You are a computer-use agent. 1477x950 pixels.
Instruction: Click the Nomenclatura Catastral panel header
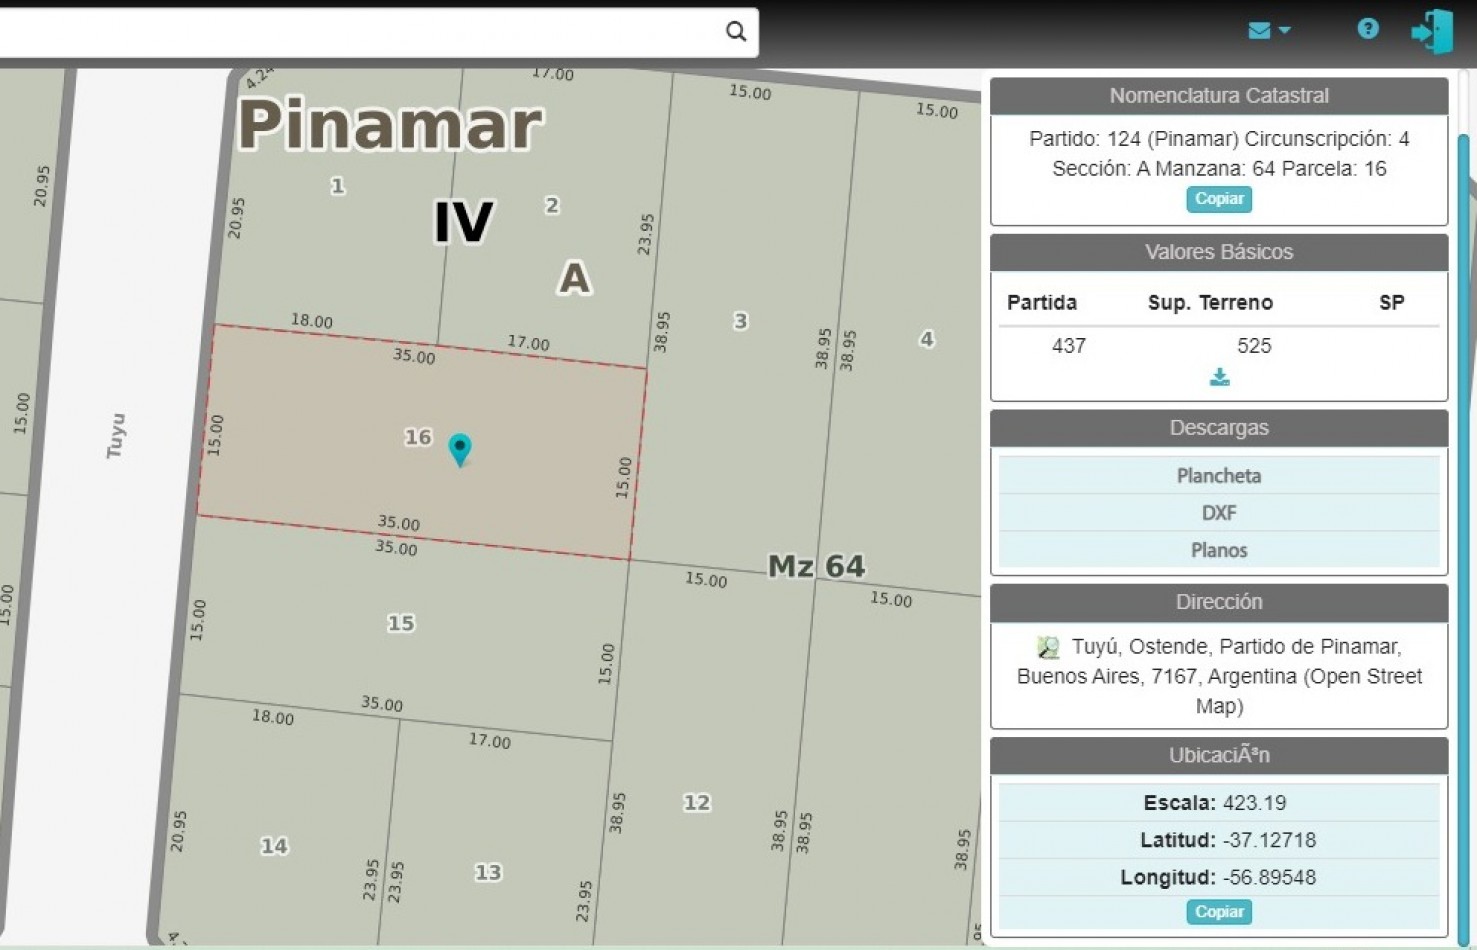[1219, 96]
